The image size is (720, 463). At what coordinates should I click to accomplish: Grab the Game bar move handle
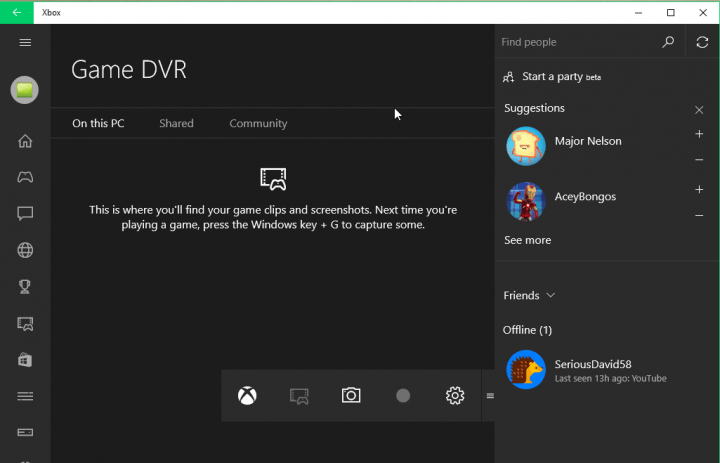[x=489, y=396]
